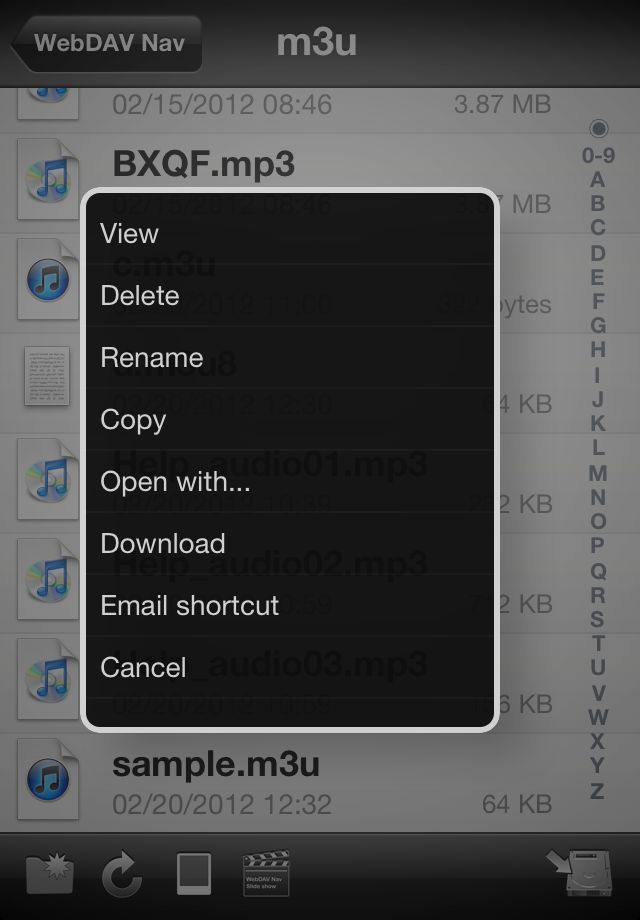This screenshot has height=920, width=640.
Task: Open the downloads drive icon
Action: pyautogui.click(x=580, y=872)
